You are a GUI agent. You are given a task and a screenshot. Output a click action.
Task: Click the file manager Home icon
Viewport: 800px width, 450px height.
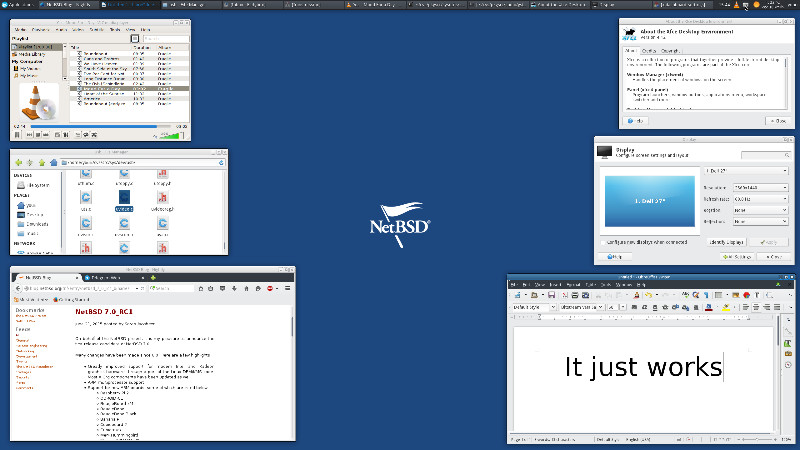point(52,162)
